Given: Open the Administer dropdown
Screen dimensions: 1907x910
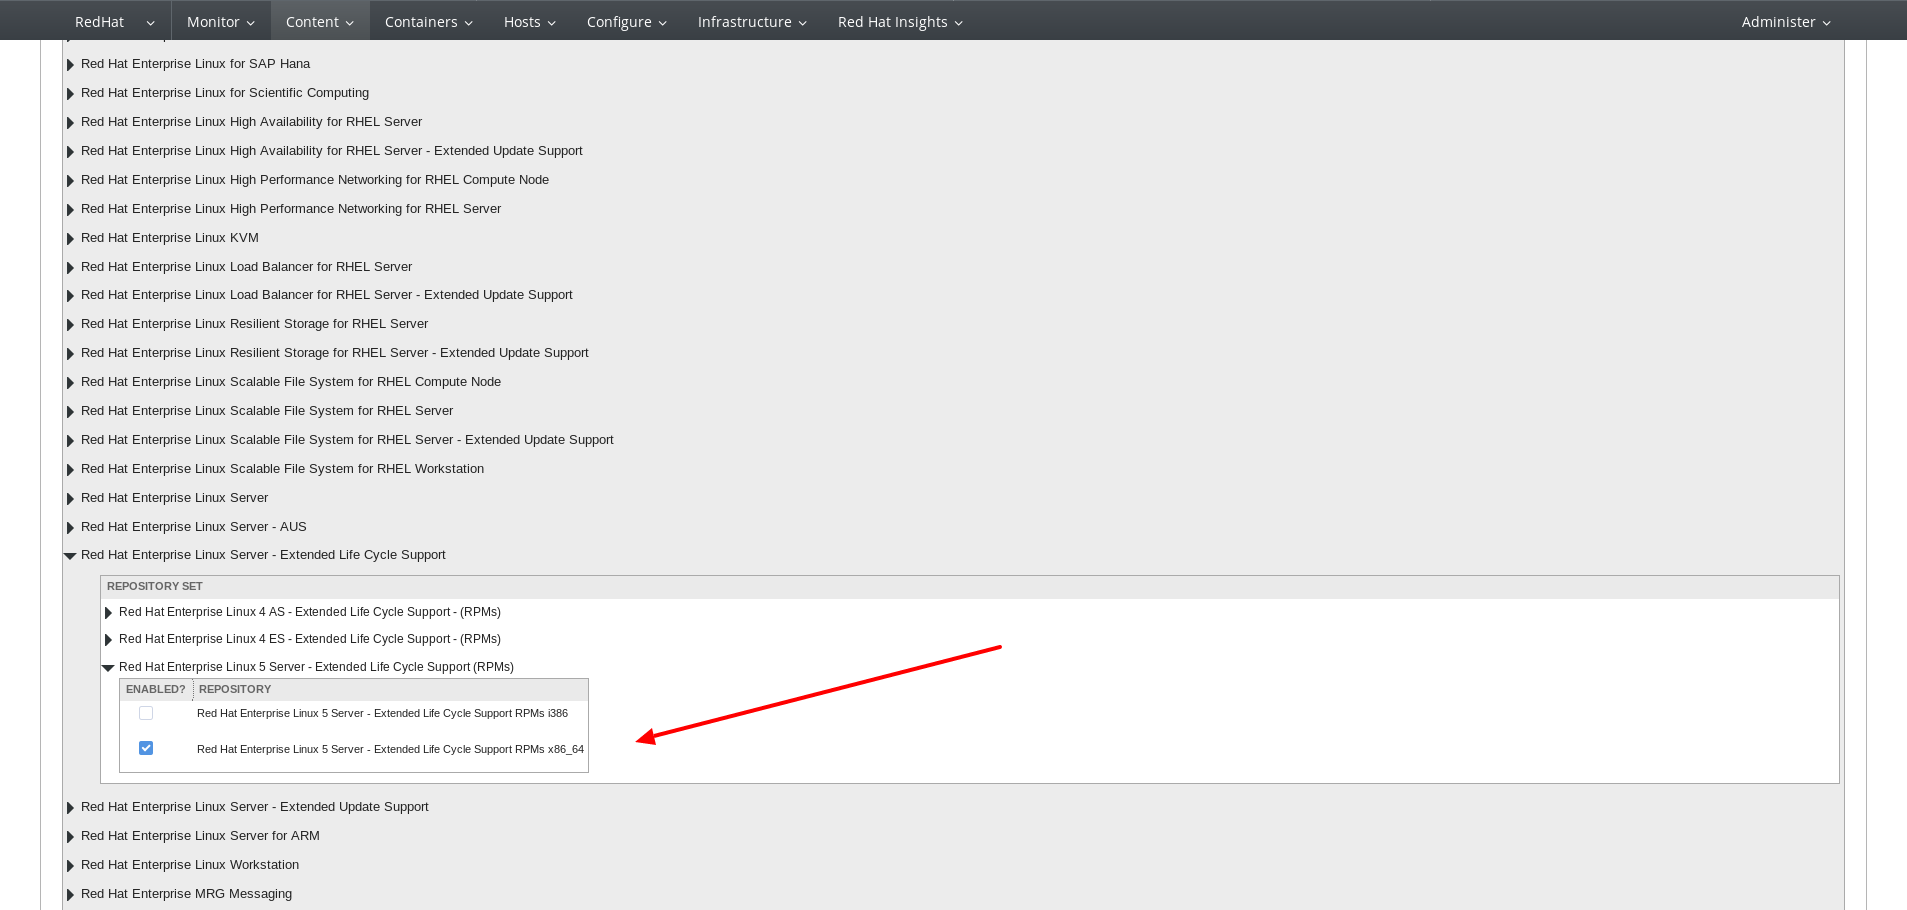Looking at the screenshot, I should click(1785, 22).
